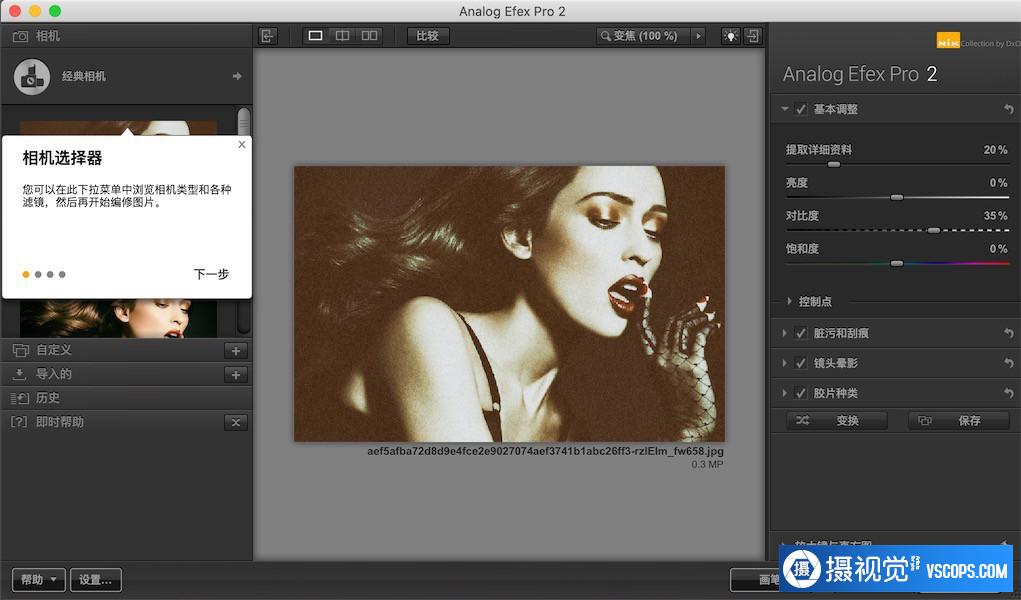Open camera list via arrow beside 经典相机

[x=237, y=76]
